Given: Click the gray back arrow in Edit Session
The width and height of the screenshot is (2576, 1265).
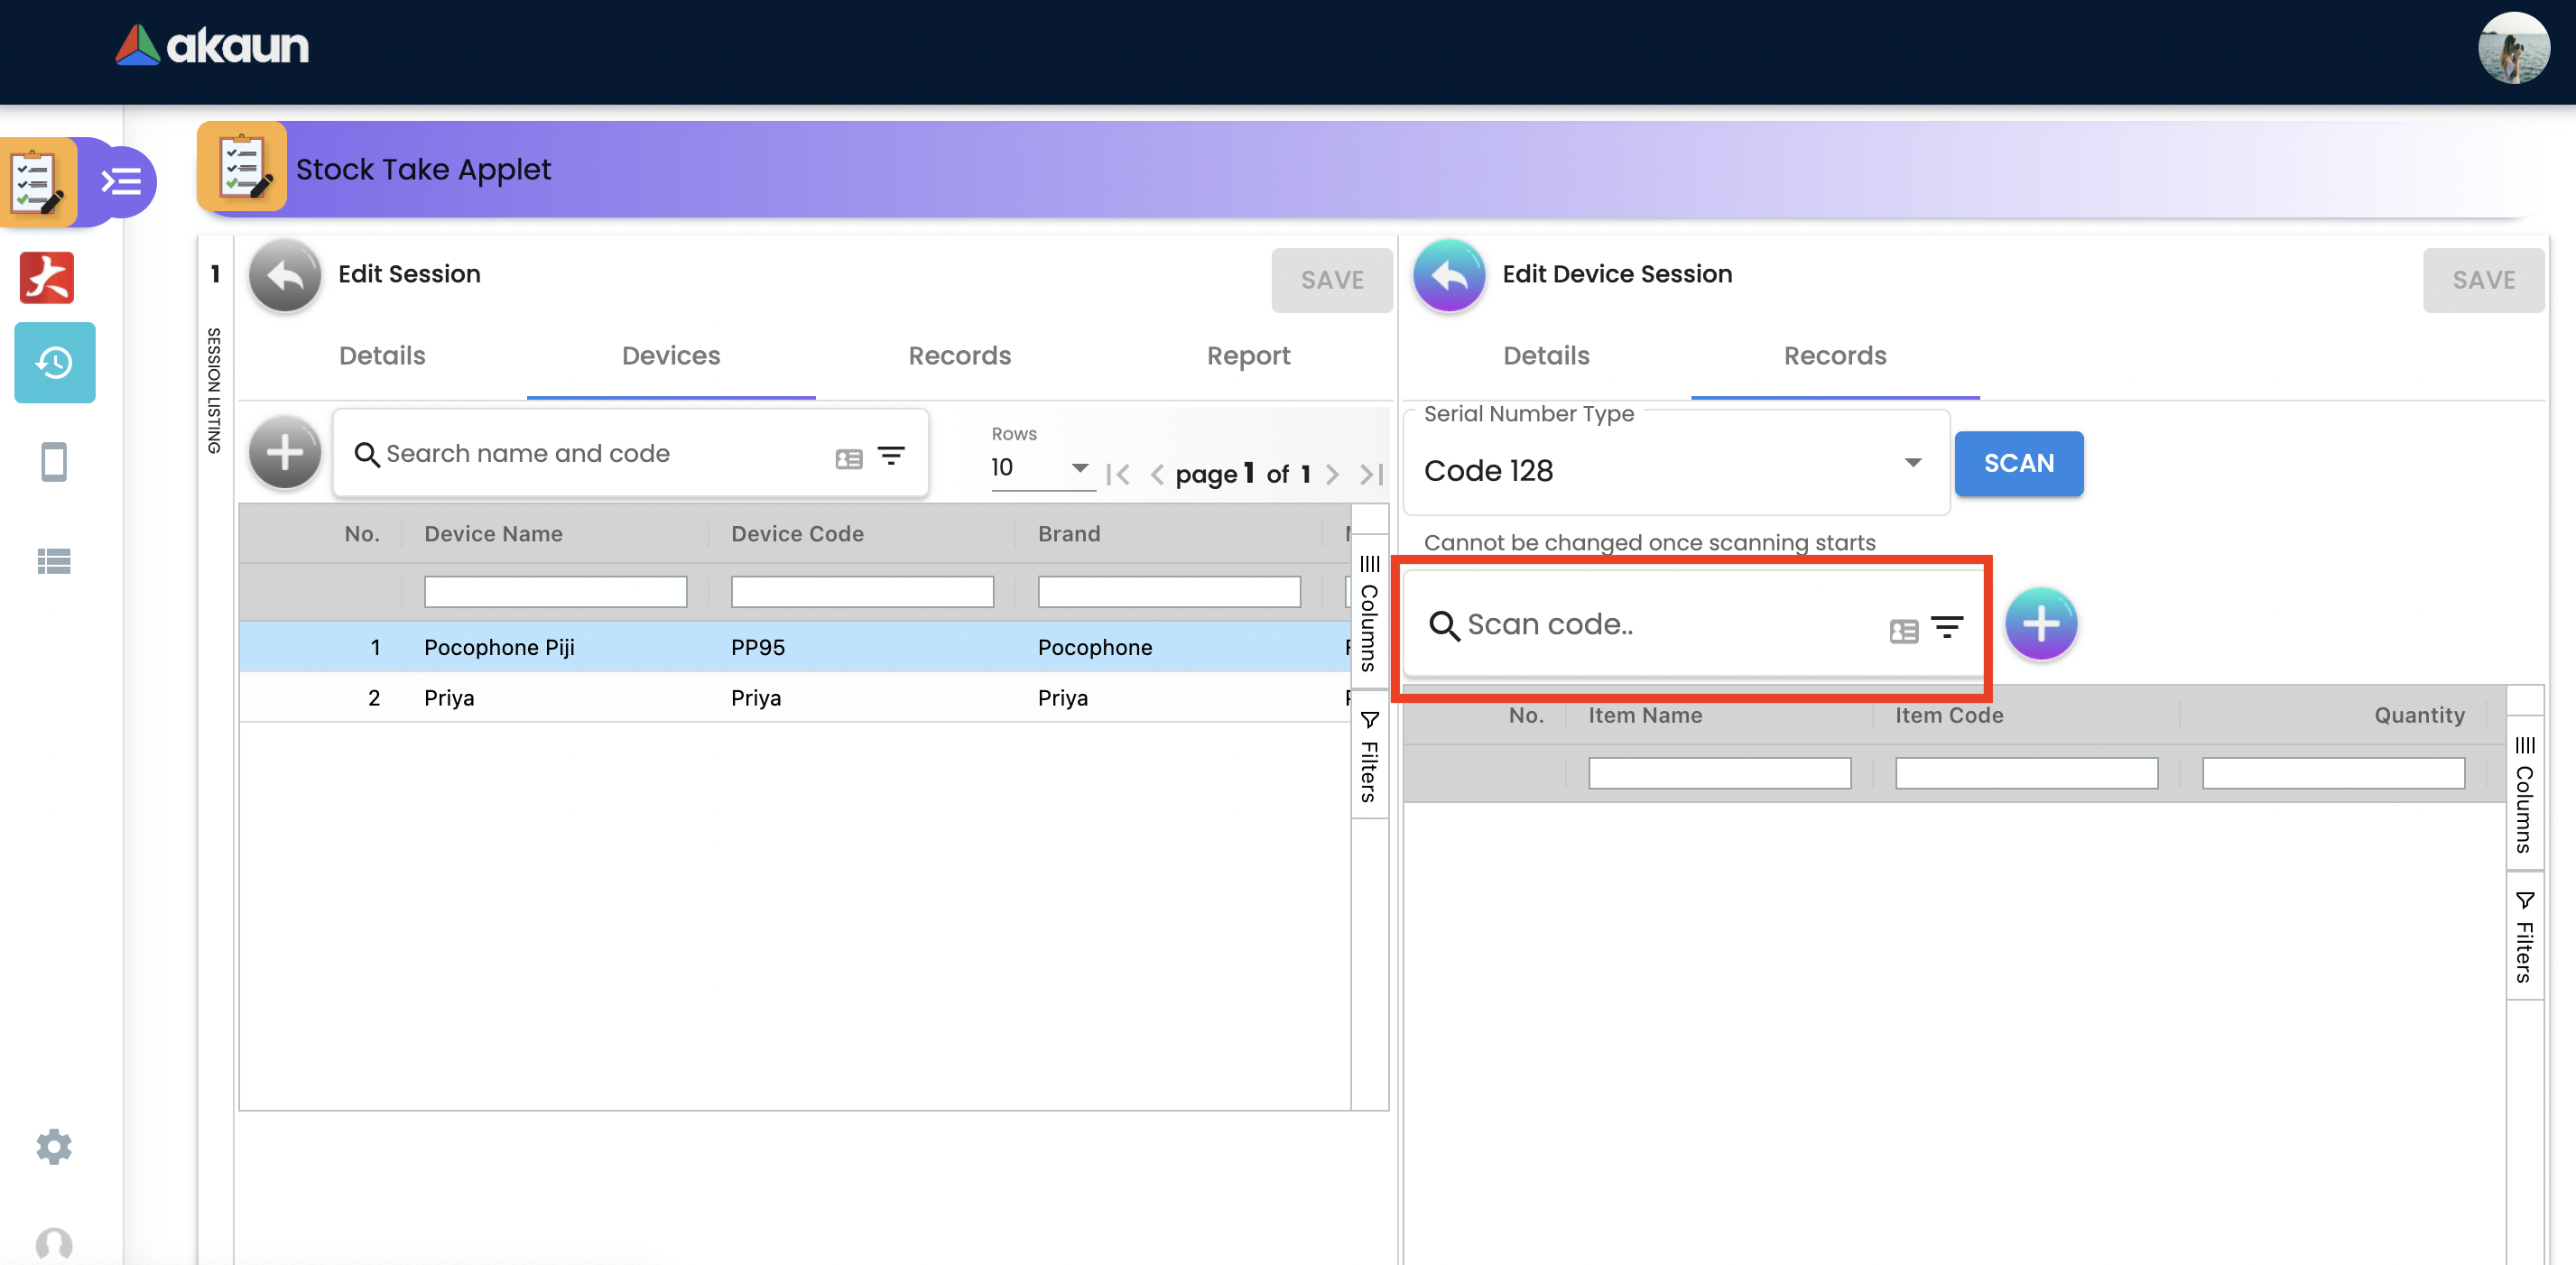Looking at the screenshot, I should [285, 275].
